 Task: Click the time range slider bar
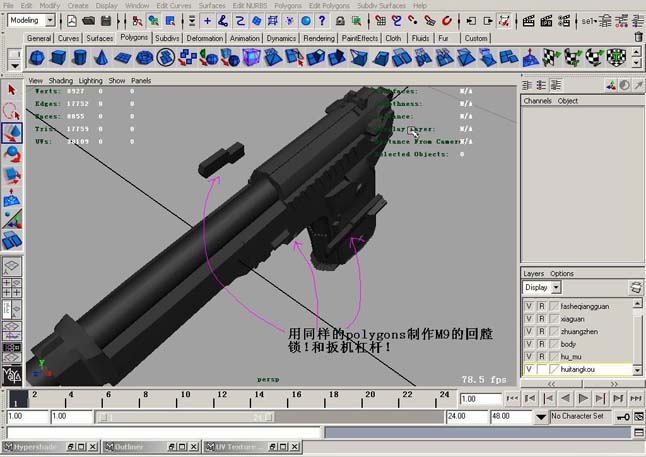(184, 417)
